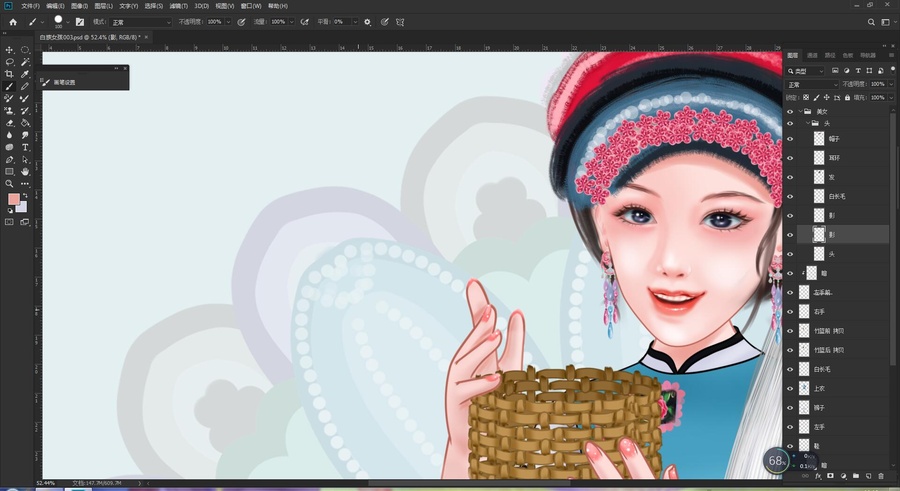Add a layer mask icon
Viewport: 900px width, 491px height.
pyautogui.click(x=831, y=476)
